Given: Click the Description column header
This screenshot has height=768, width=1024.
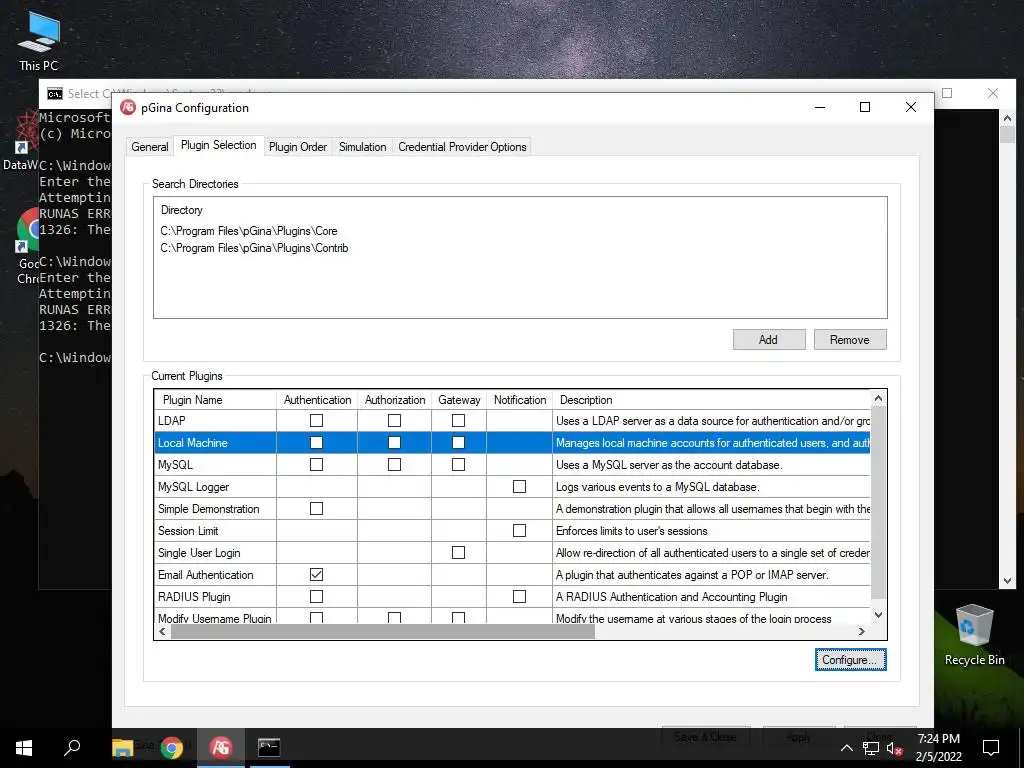Looking at the screenshot, I should tap(712, 400).
